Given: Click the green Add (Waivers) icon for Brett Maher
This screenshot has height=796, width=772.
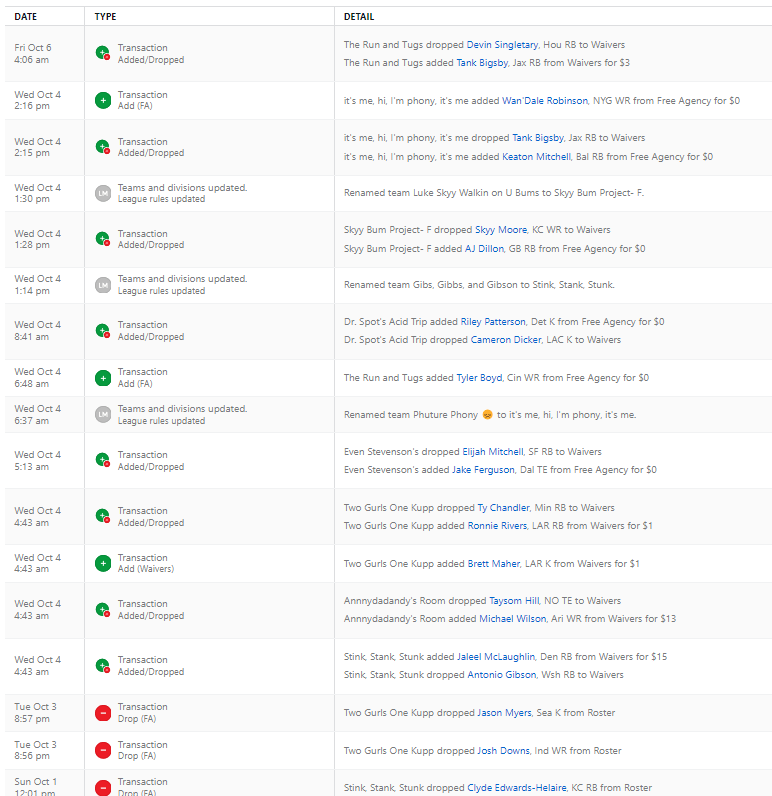Looking at the screenshot, I should click(x=102, y=564).
